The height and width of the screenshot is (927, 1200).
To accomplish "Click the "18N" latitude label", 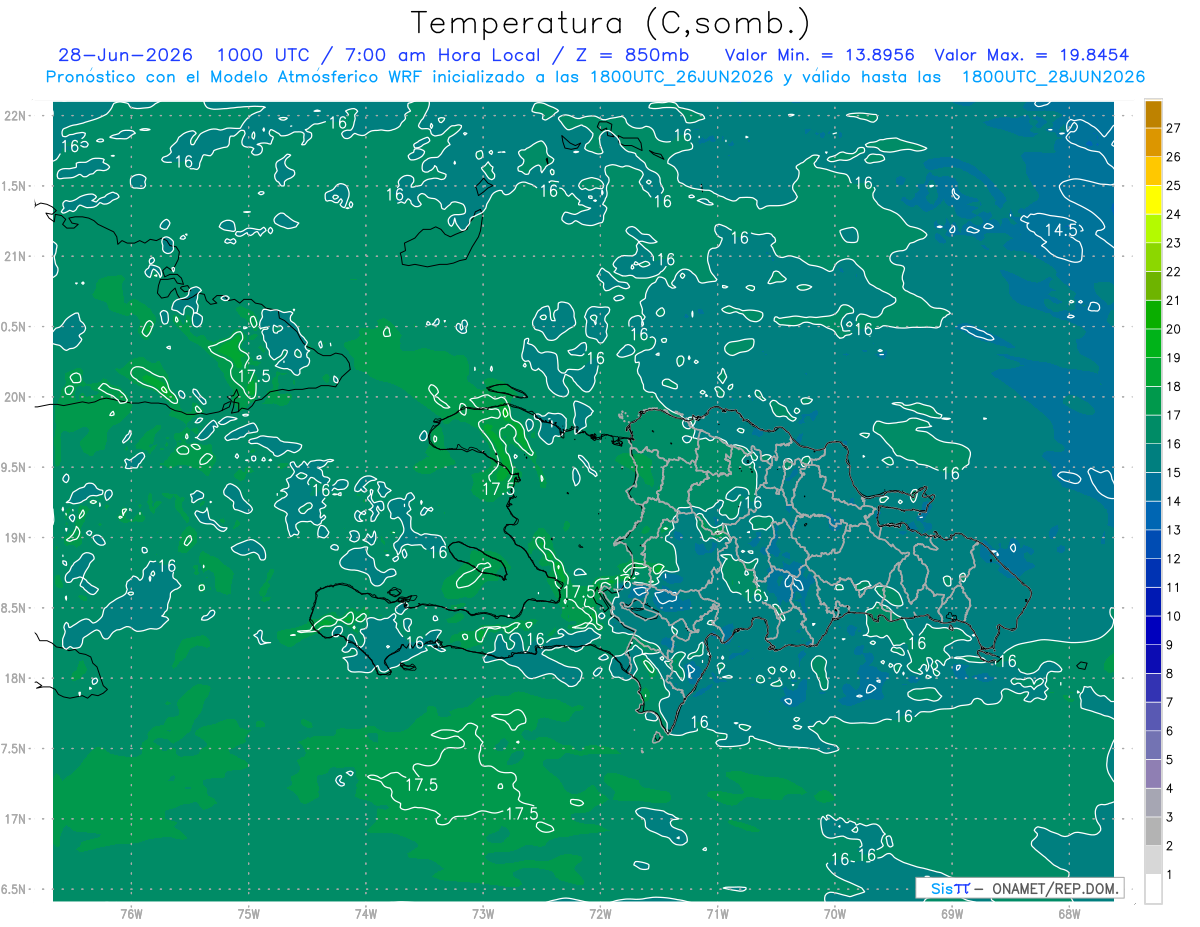I will (x=16, y=678).
